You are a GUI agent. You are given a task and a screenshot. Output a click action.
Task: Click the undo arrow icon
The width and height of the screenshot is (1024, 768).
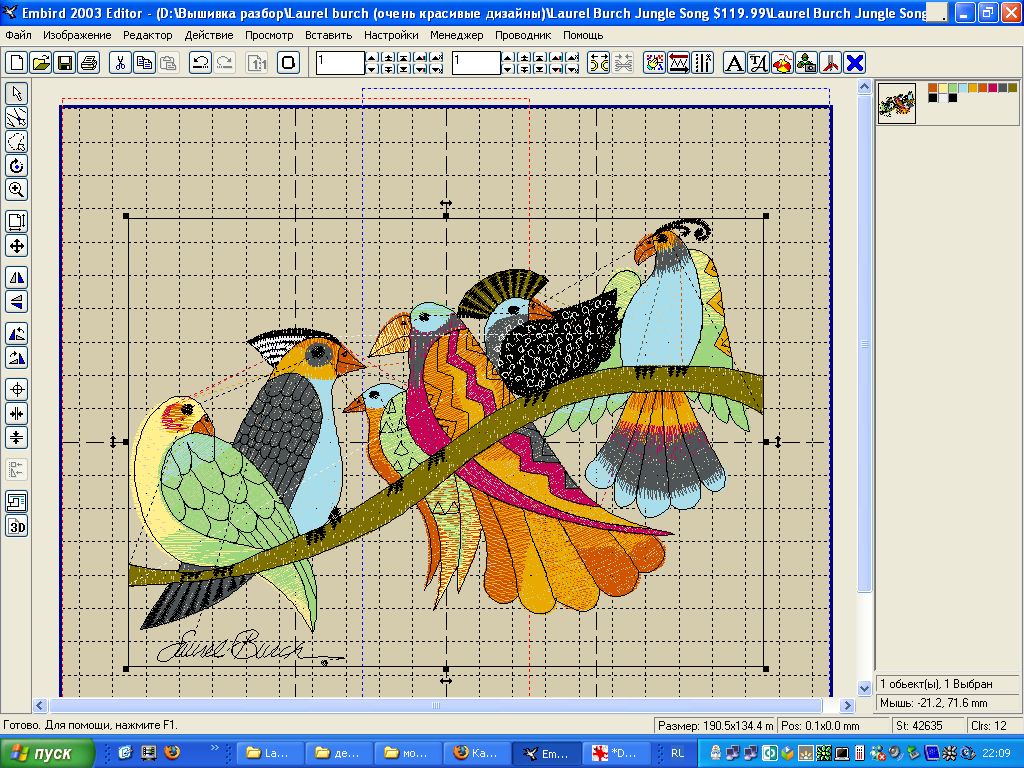click(x=200, y=63)
